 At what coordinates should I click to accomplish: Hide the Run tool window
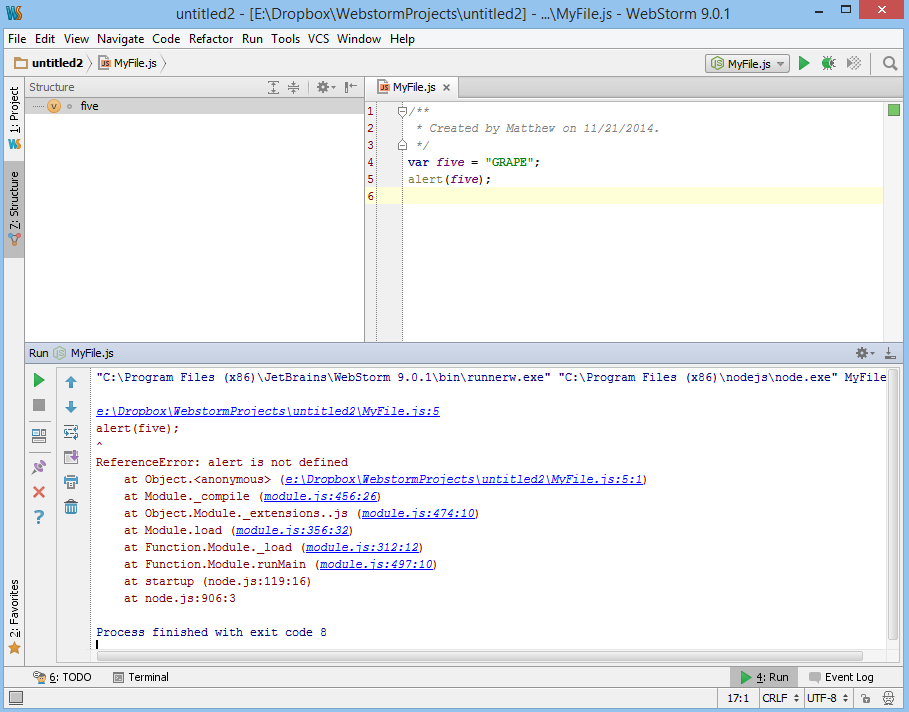890,353
